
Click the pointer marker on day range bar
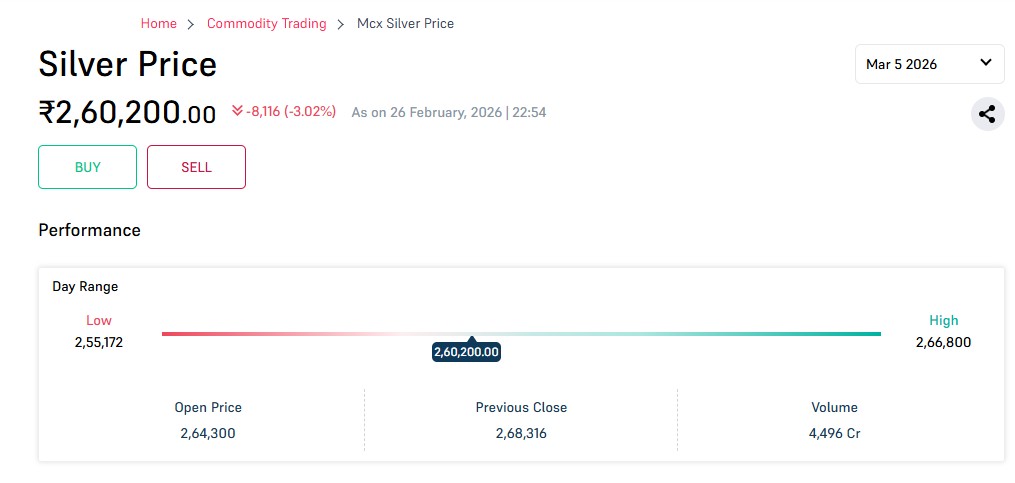pos(470,340)
